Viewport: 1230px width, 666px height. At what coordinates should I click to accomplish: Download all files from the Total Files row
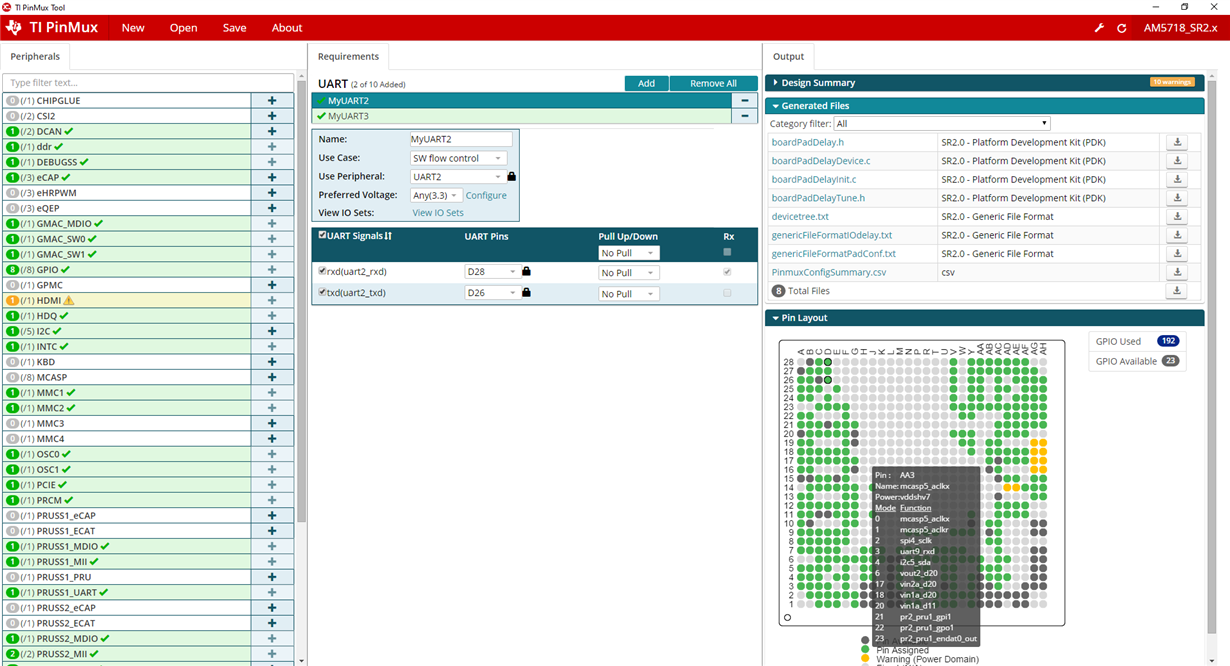click(1178, 291)
